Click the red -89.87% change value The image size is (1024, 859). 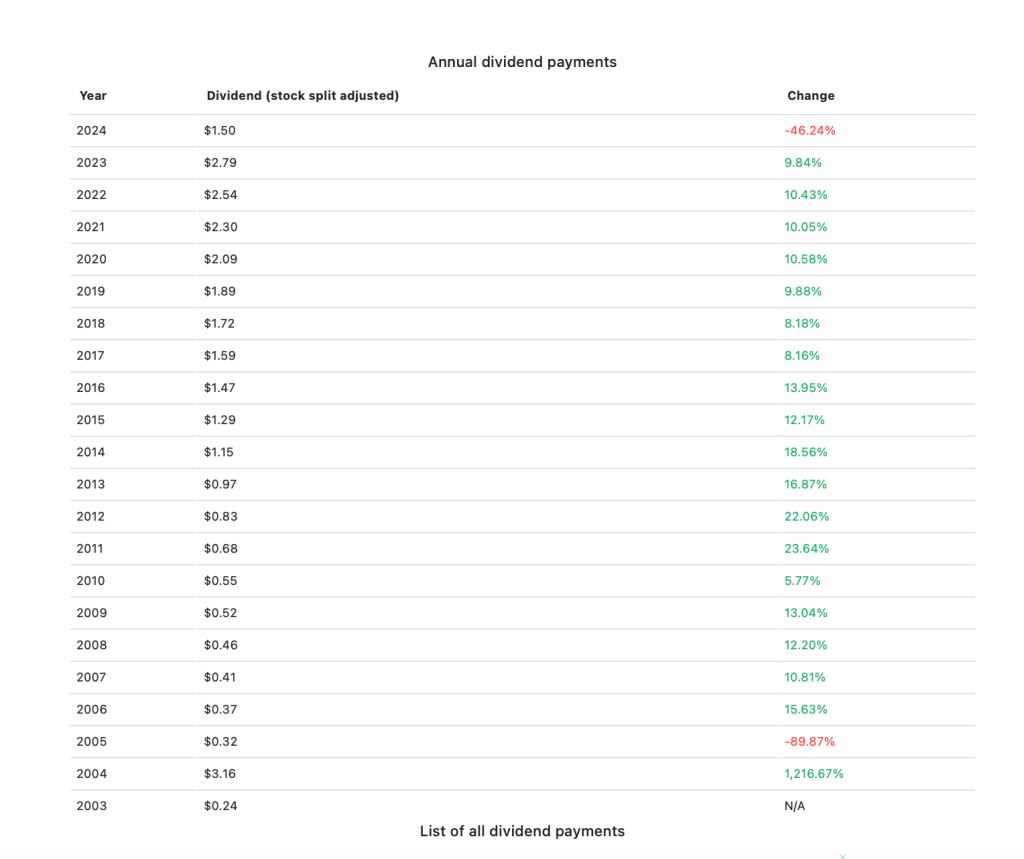[810, 742]
